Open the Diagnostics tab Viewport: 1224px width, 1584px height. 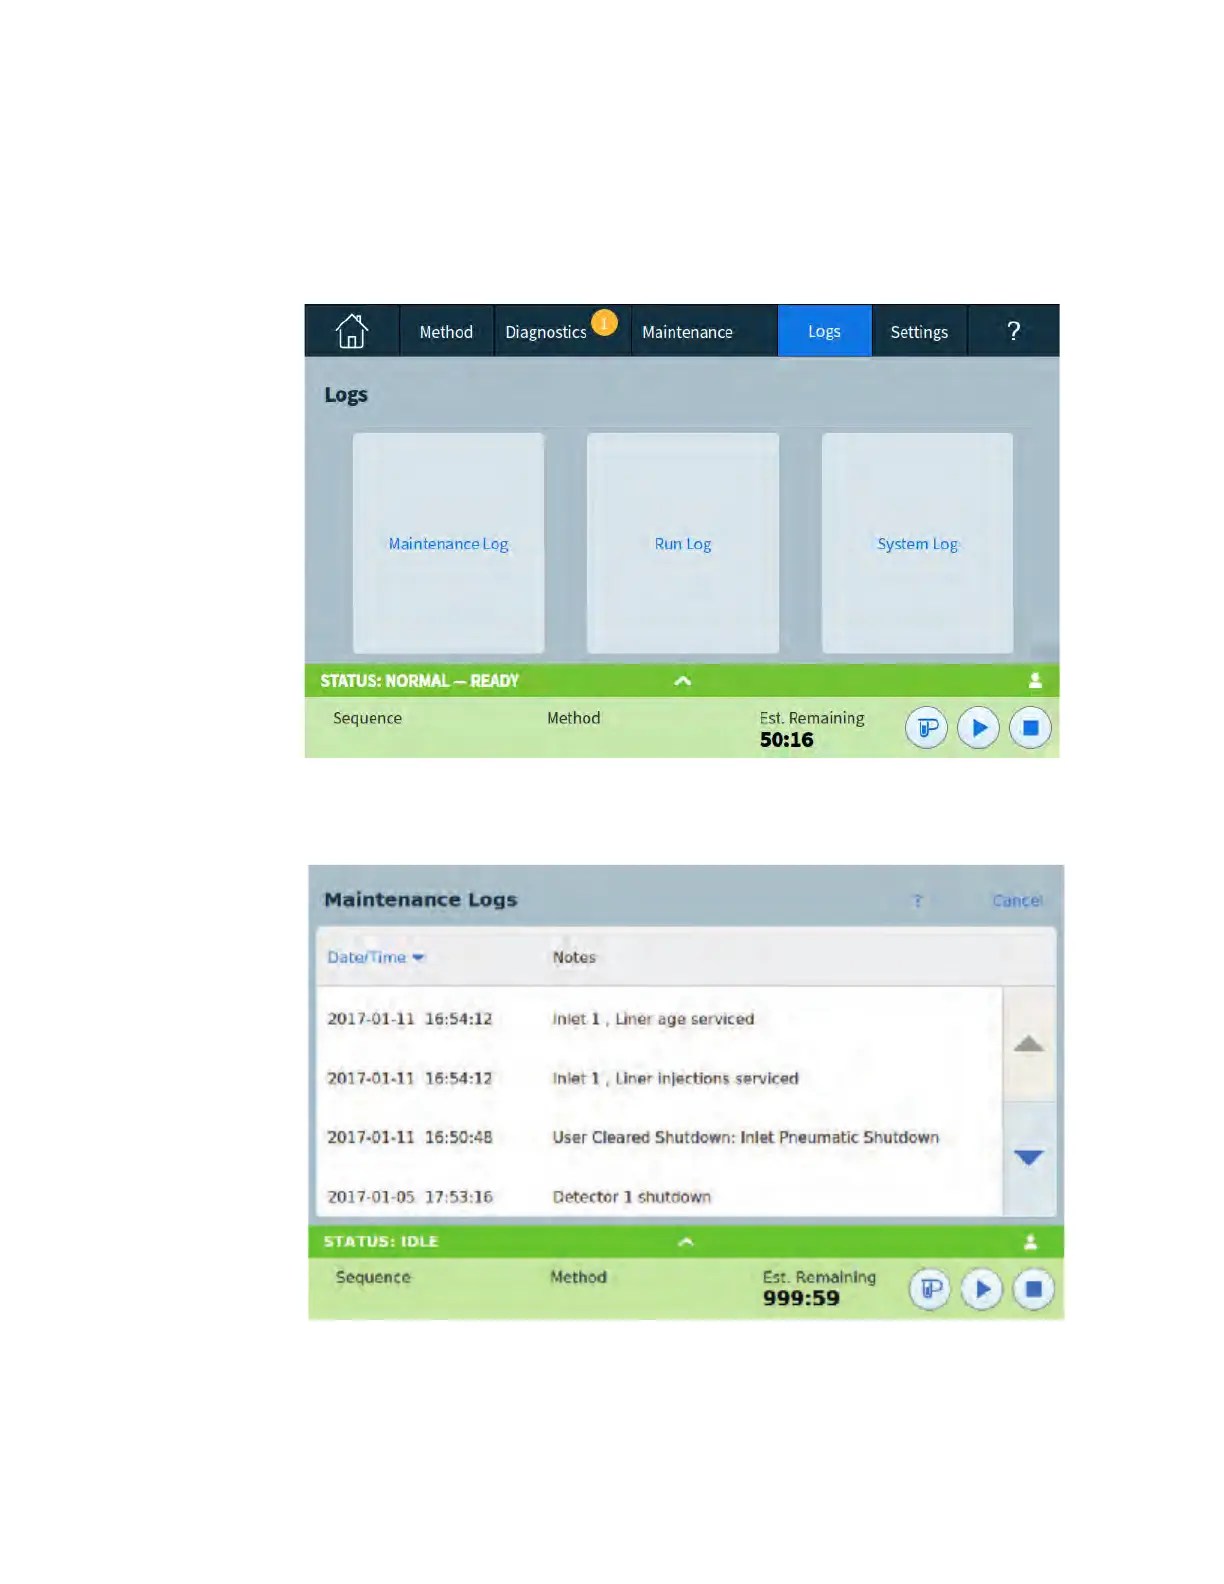[546, 332]
